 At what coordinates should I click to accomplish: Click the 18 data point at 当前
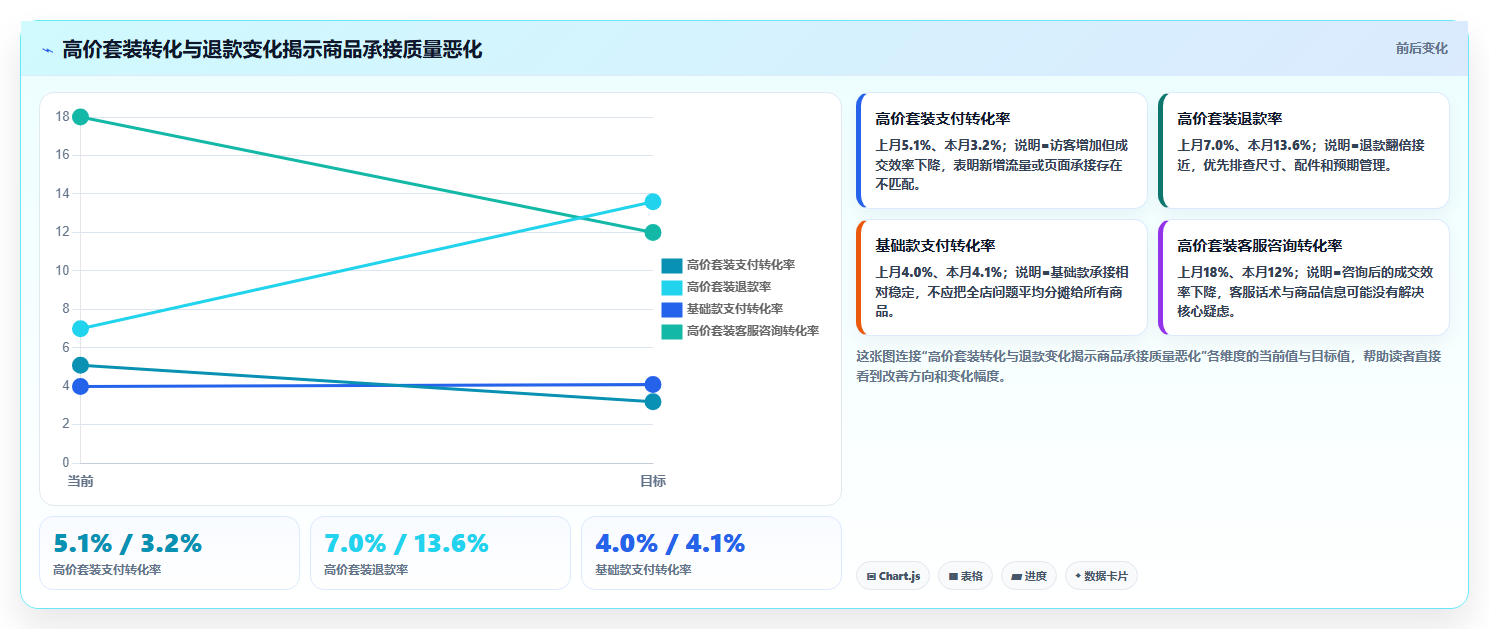coord(81,117)
